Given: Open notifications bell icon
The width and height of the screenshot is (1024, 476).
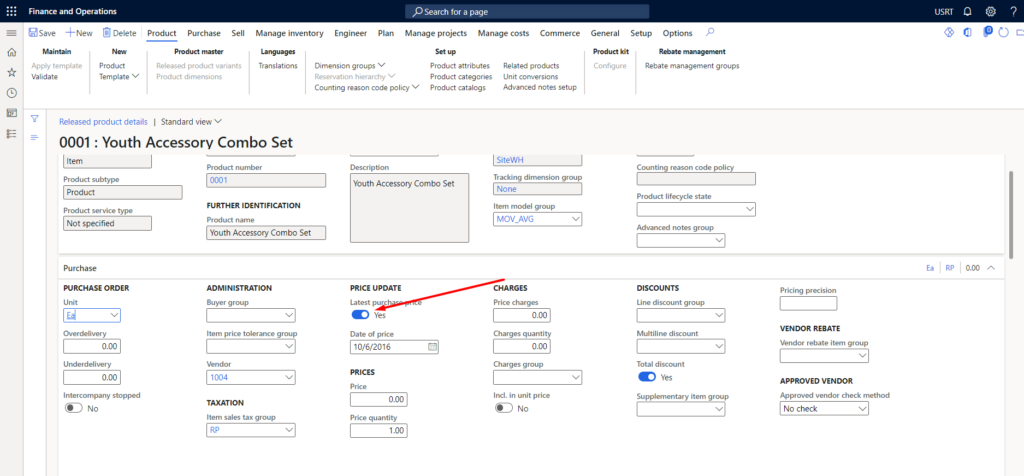Looking at the screenshot, I should pos(968,11).
